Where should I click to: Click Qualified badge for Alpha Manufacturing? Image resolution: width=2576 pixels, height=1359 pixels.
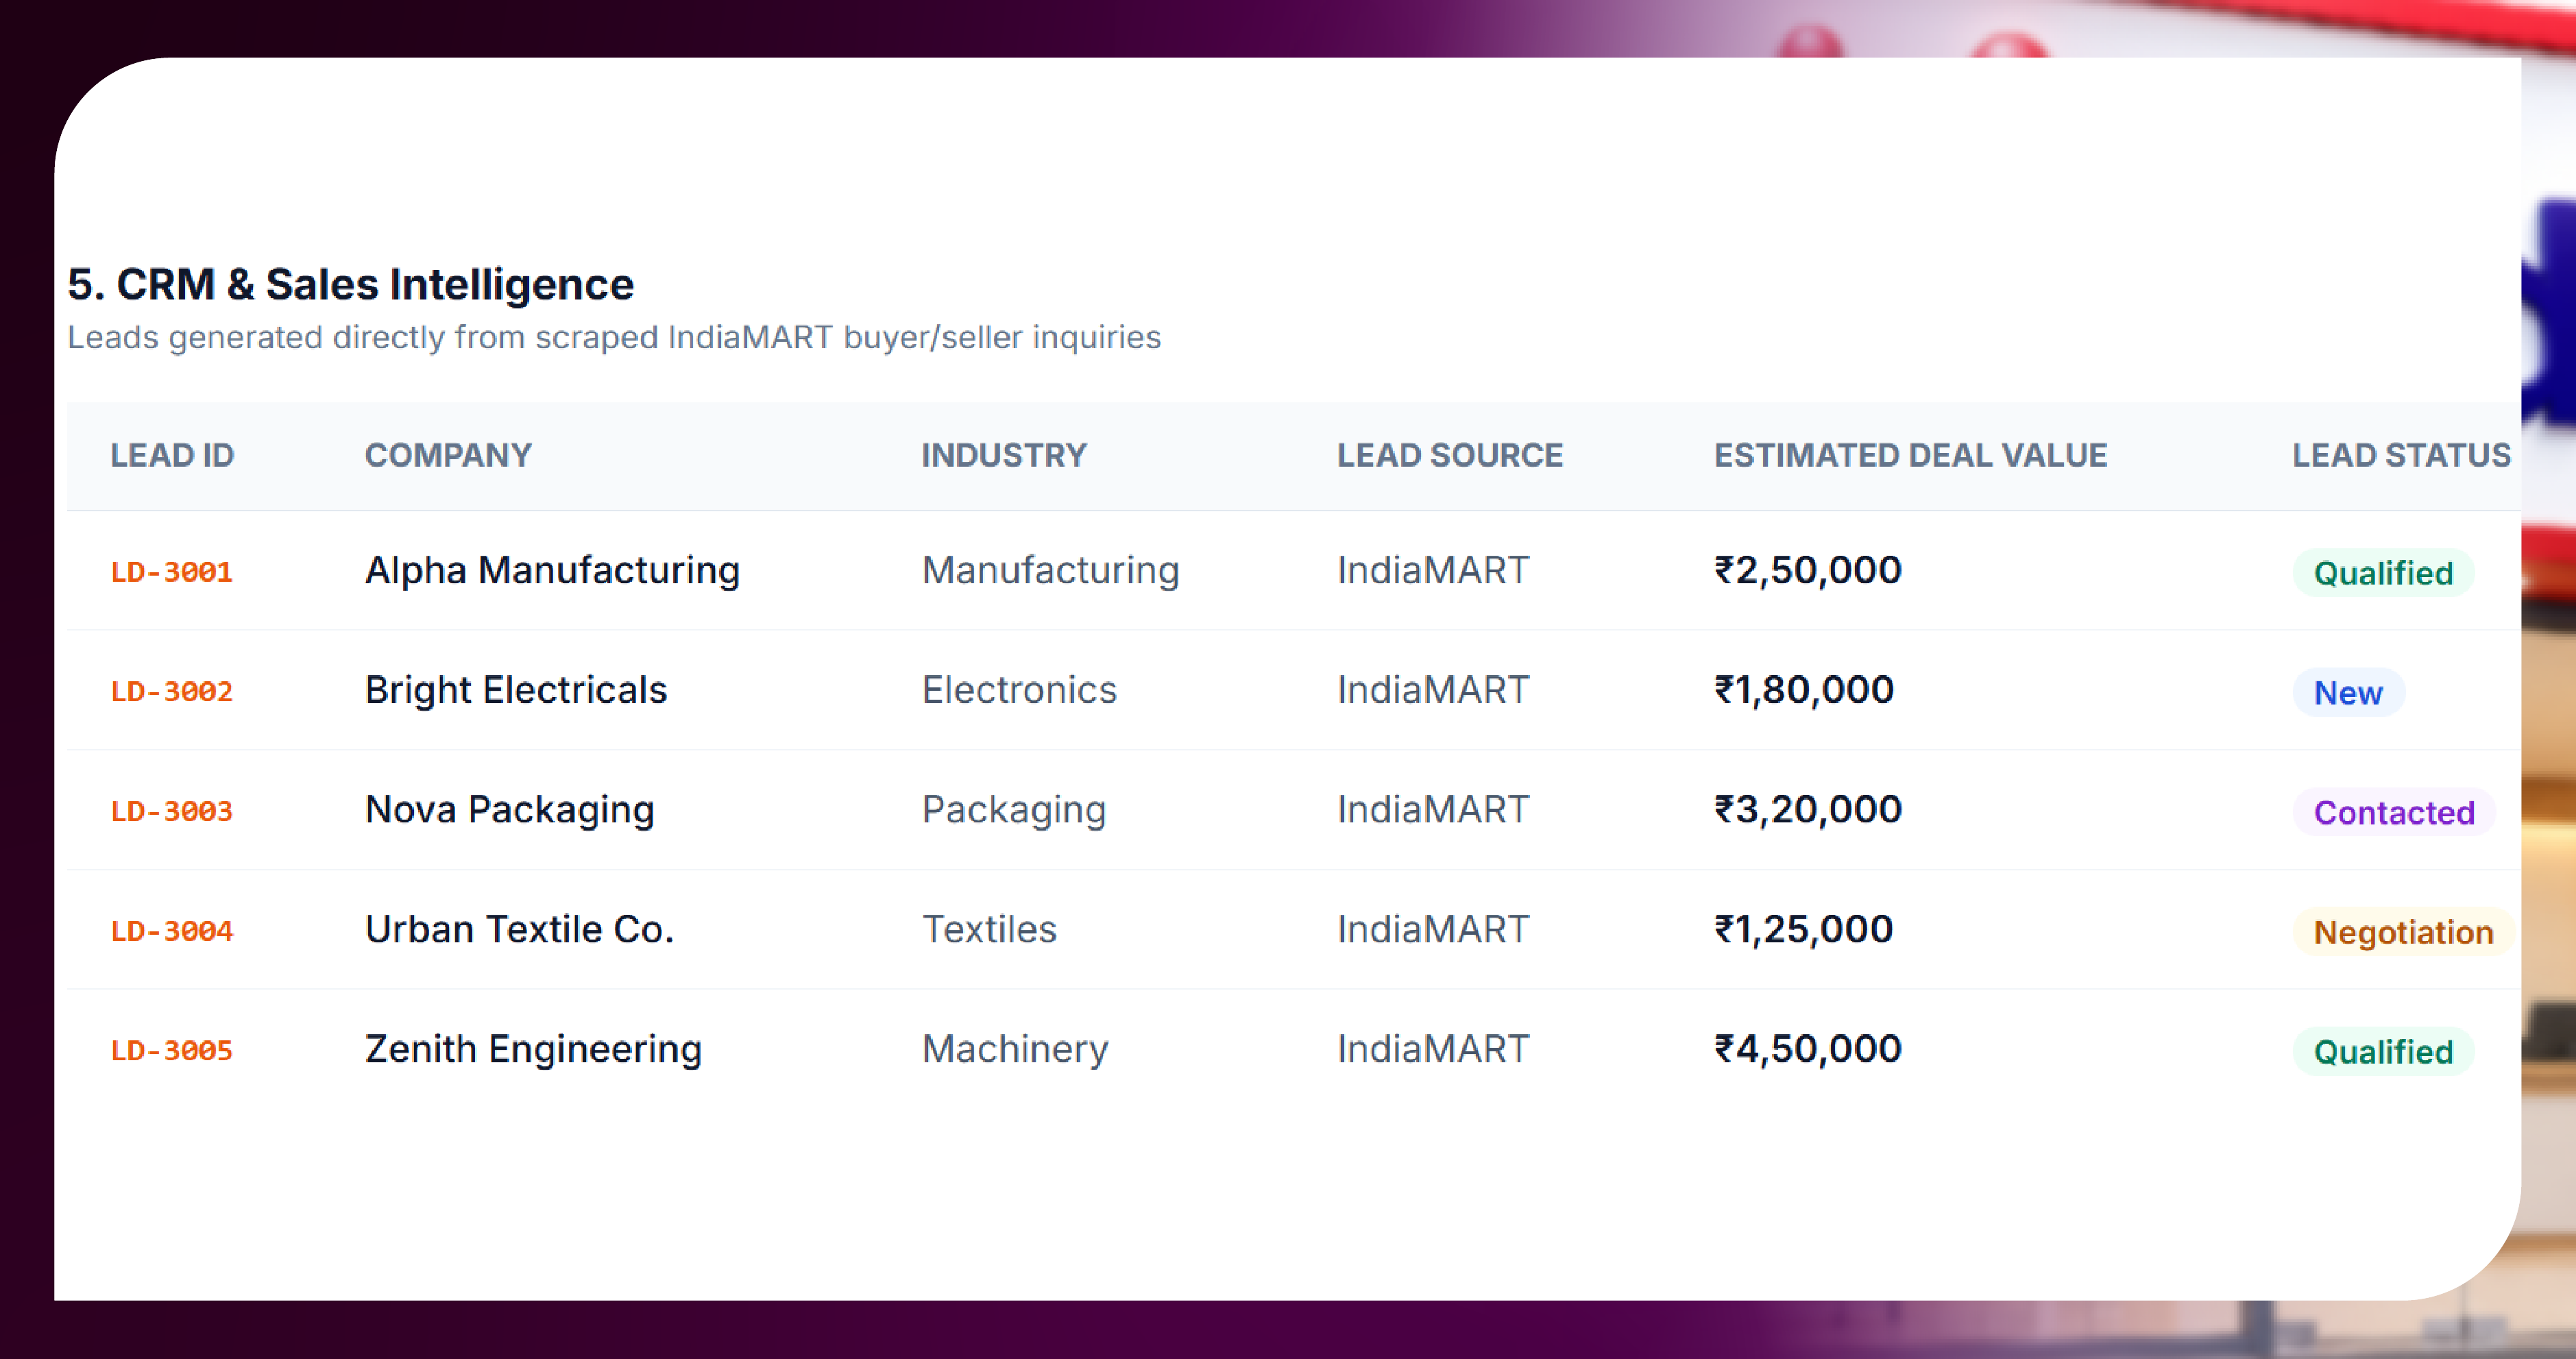2383,573
